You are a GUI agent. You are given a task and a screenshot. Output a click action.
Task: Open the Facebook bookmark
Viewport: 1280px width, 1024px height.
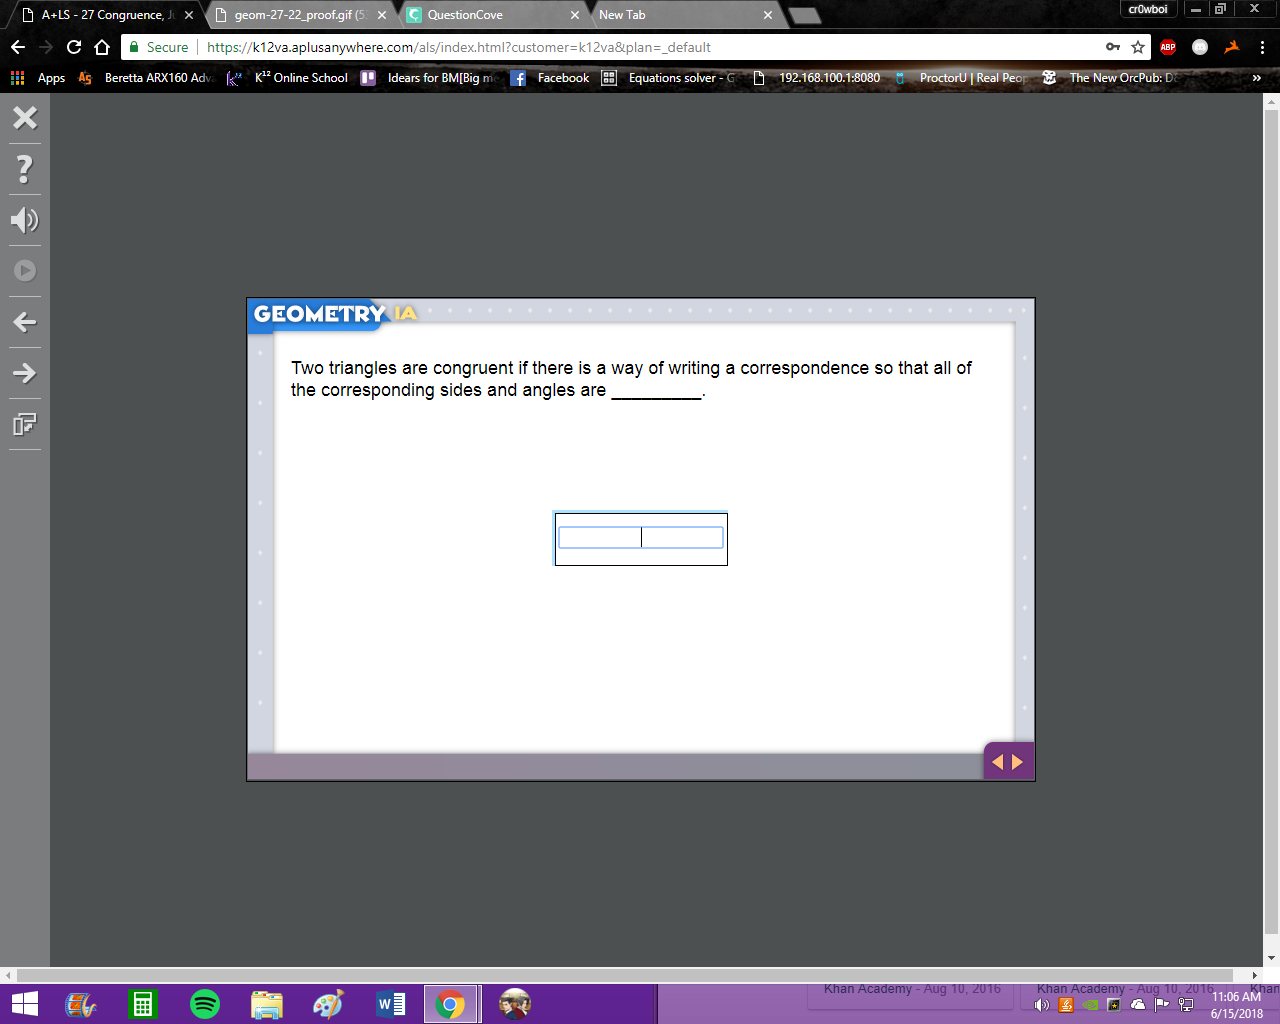point(550,78)
